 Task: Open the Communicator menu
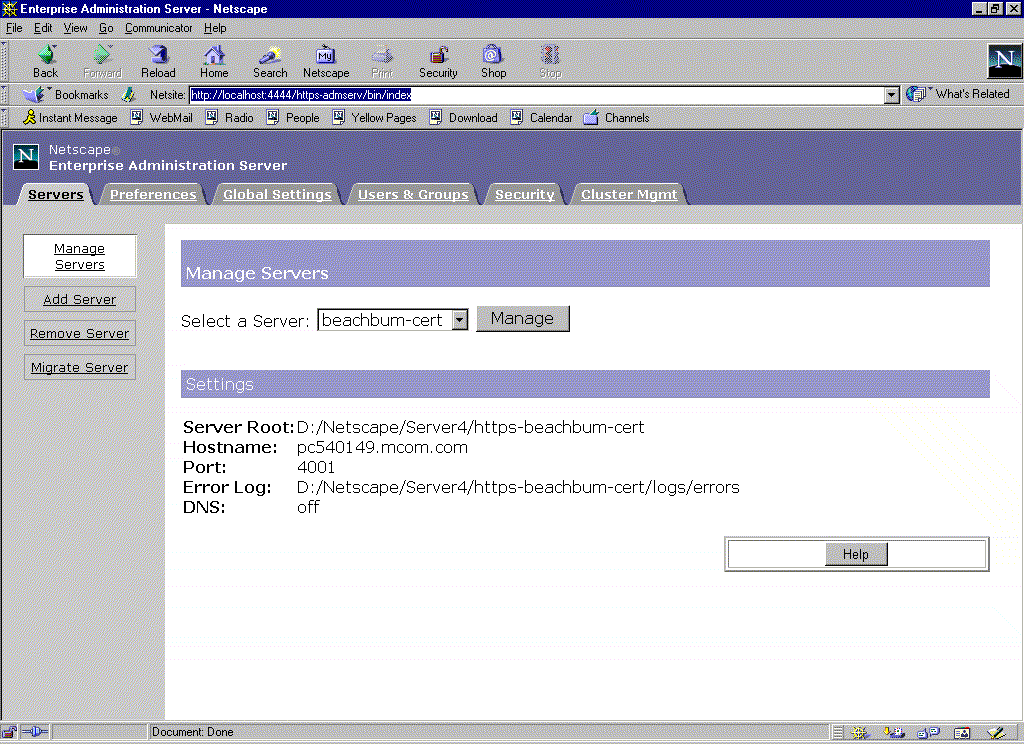coord(159,28)
